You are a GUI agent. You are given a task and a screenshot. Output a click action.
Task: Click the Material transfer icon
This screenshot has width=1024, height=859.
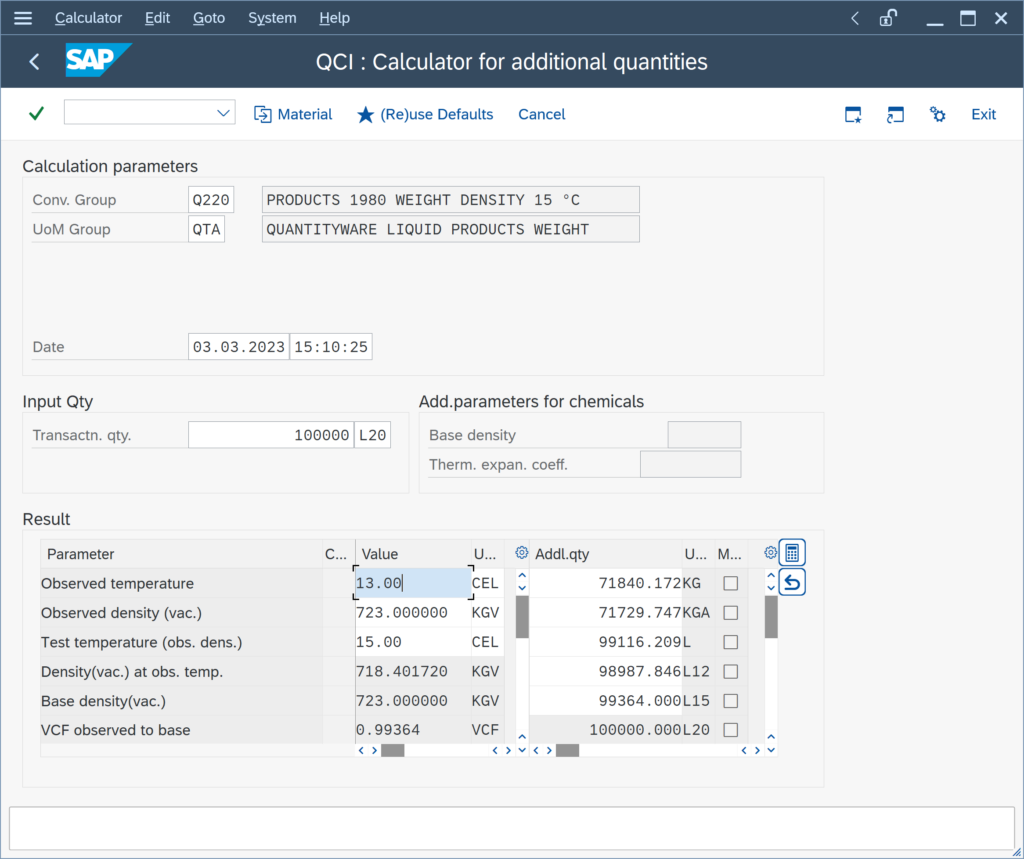(263, 114)
